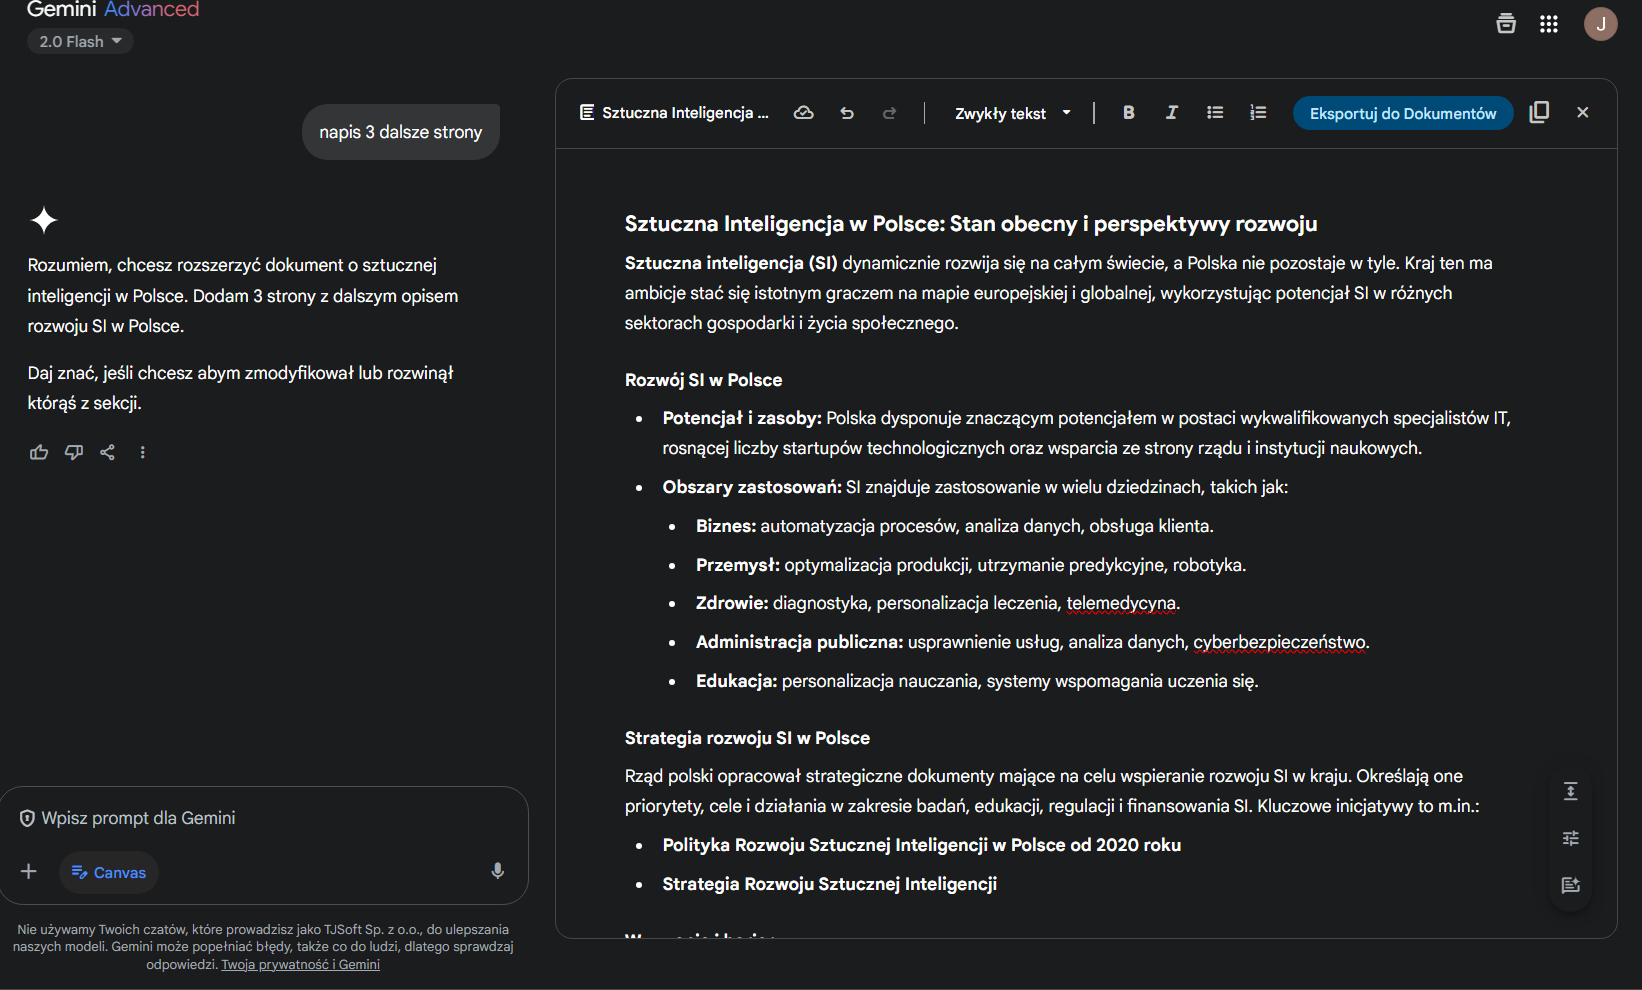Open the Twoja prywatność i Gemini link

pos(300,964)
